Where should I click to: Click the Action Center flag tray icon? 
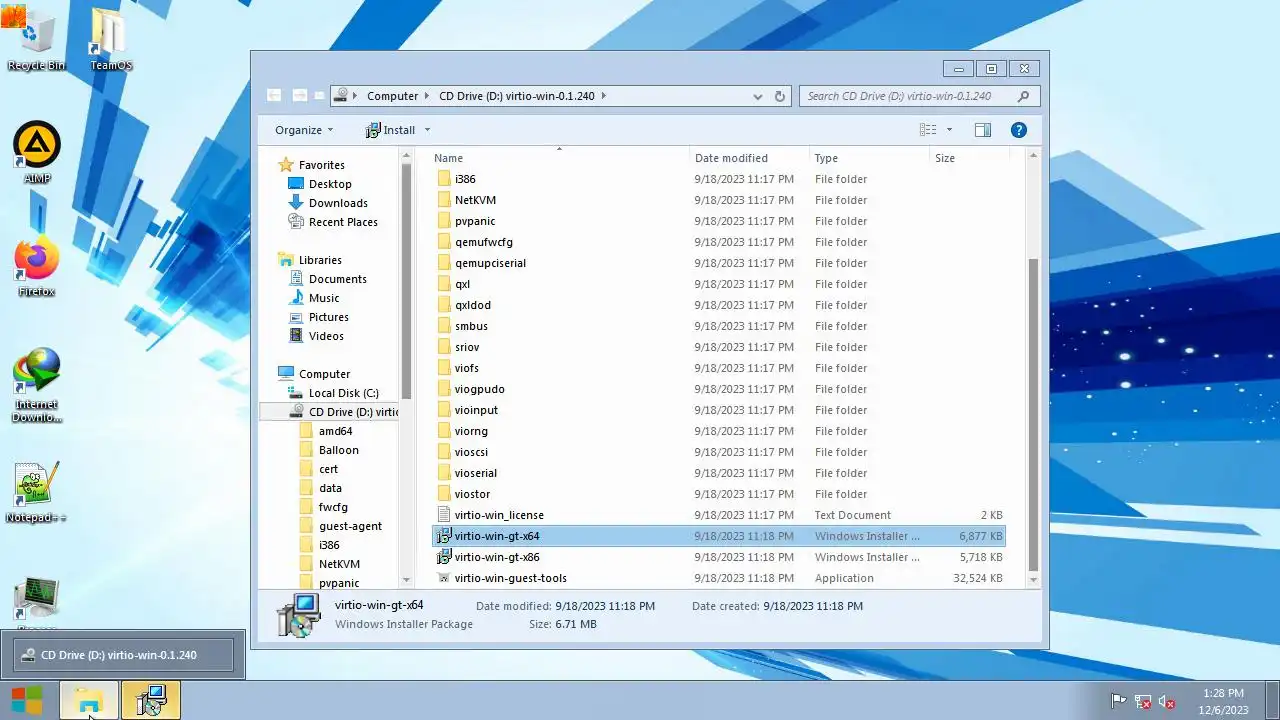pyautogui.click(x=1118, y=701)
